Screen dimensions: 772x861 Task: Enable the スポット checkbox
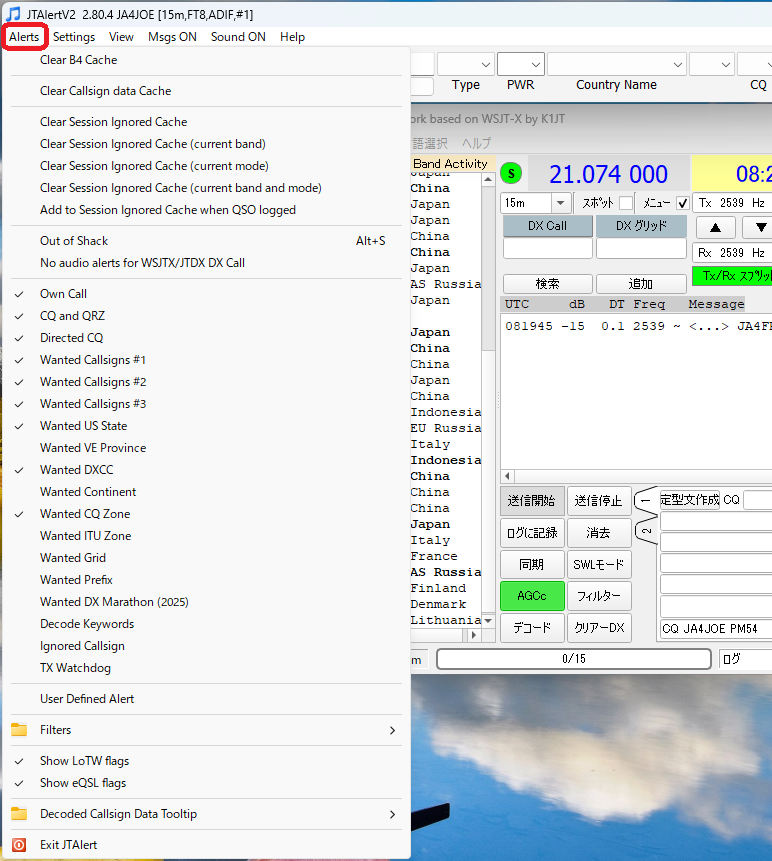pos(625,203)
